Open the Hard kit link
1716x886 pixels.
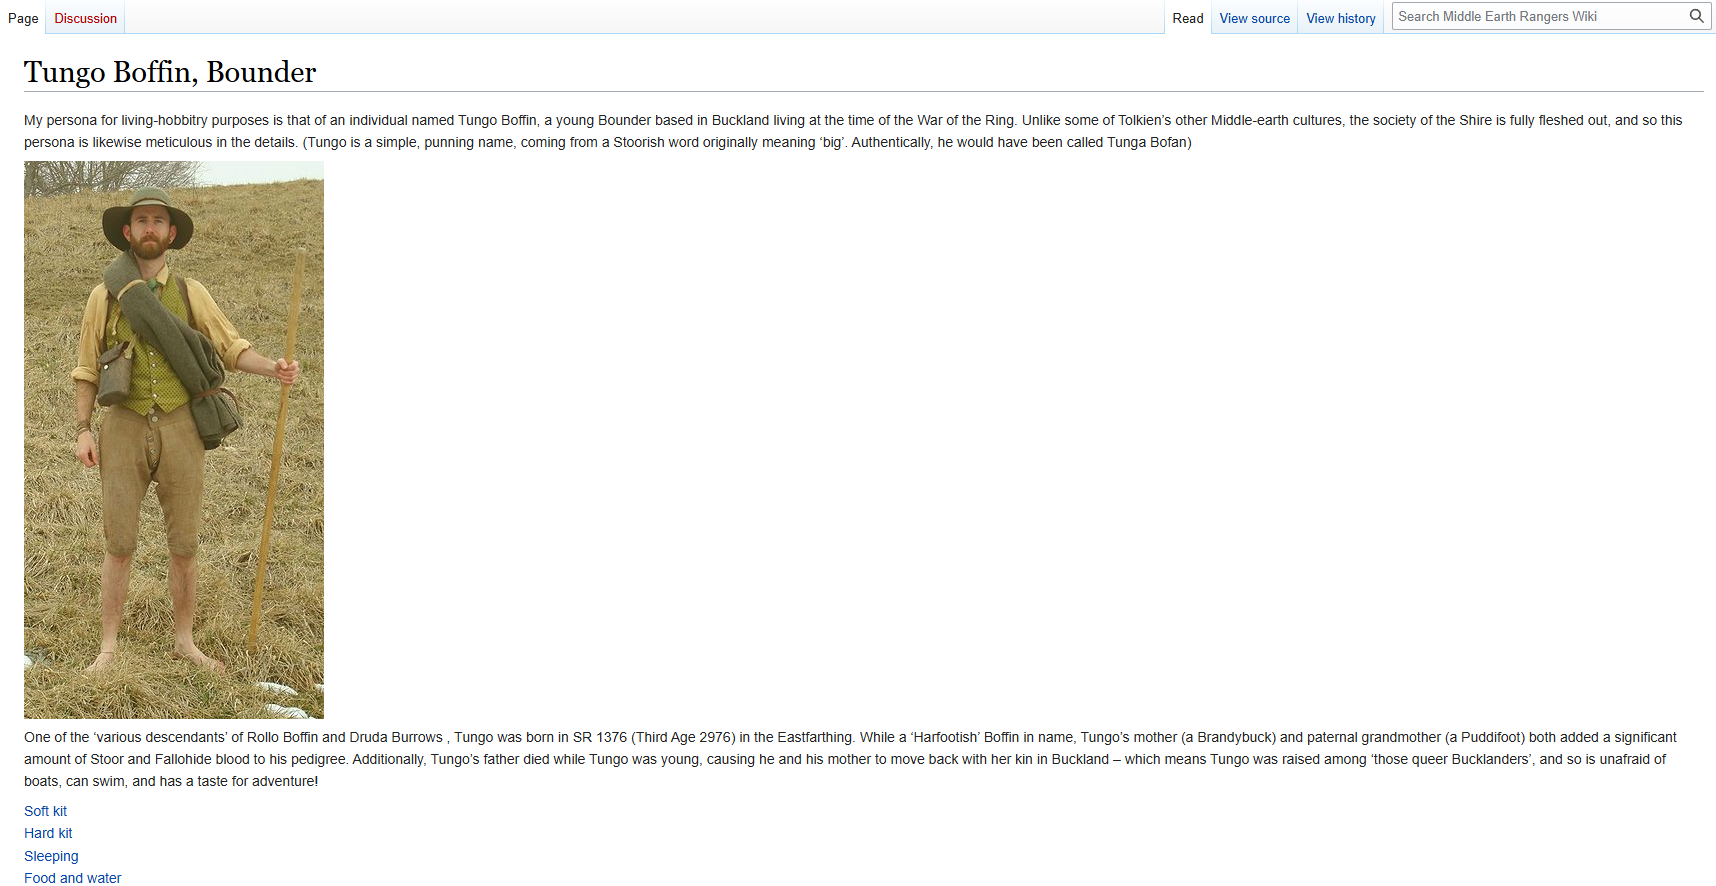click(48, 833)
